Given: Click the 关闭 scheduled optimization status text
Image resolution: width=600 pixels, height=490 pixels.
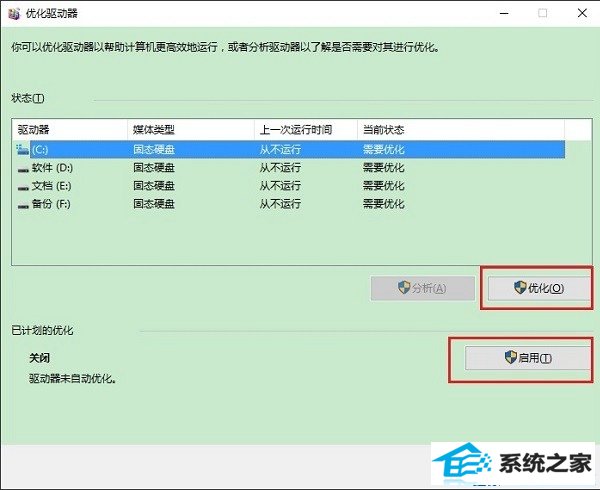Looking at the screenshot, I should (39, 358).
